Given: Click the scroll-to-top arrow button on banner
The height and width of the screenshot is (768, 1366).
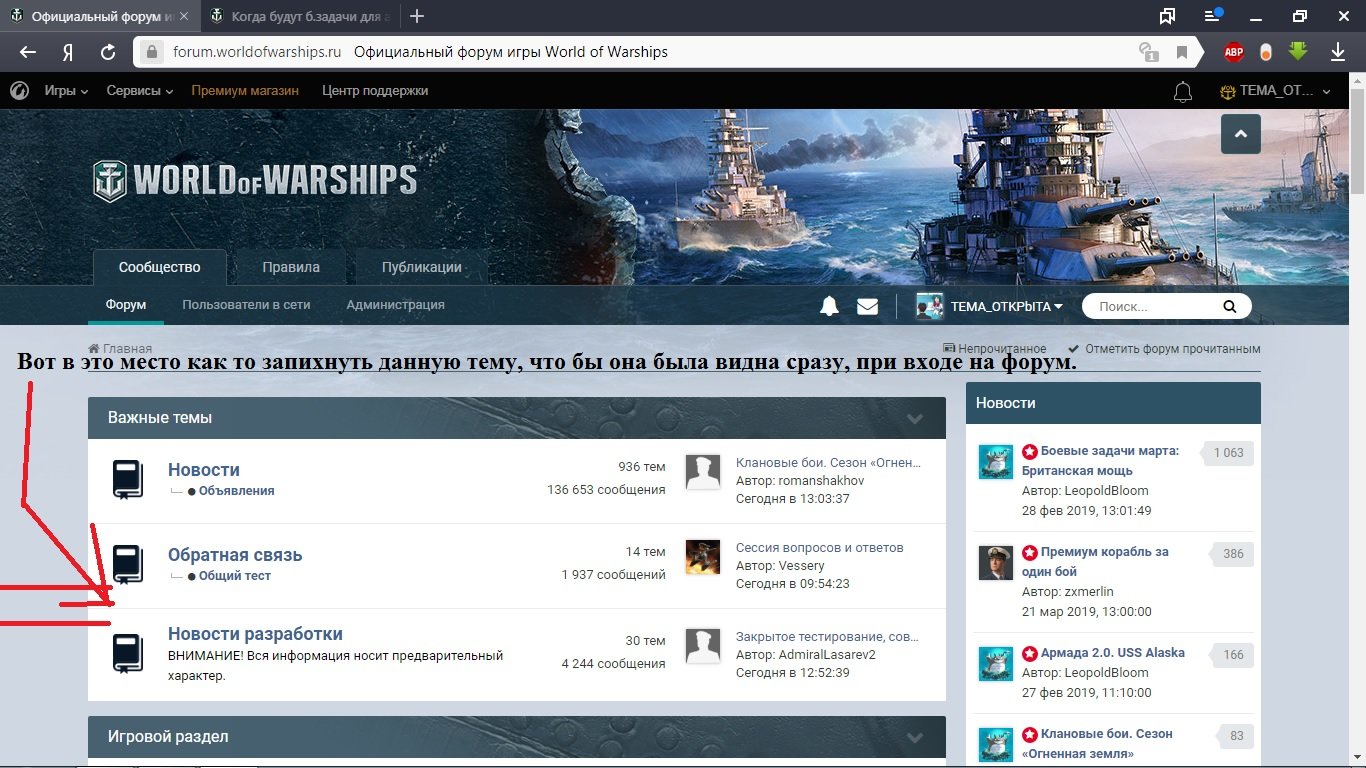Looking at the screenshot, I should [x=1240, y=134].
